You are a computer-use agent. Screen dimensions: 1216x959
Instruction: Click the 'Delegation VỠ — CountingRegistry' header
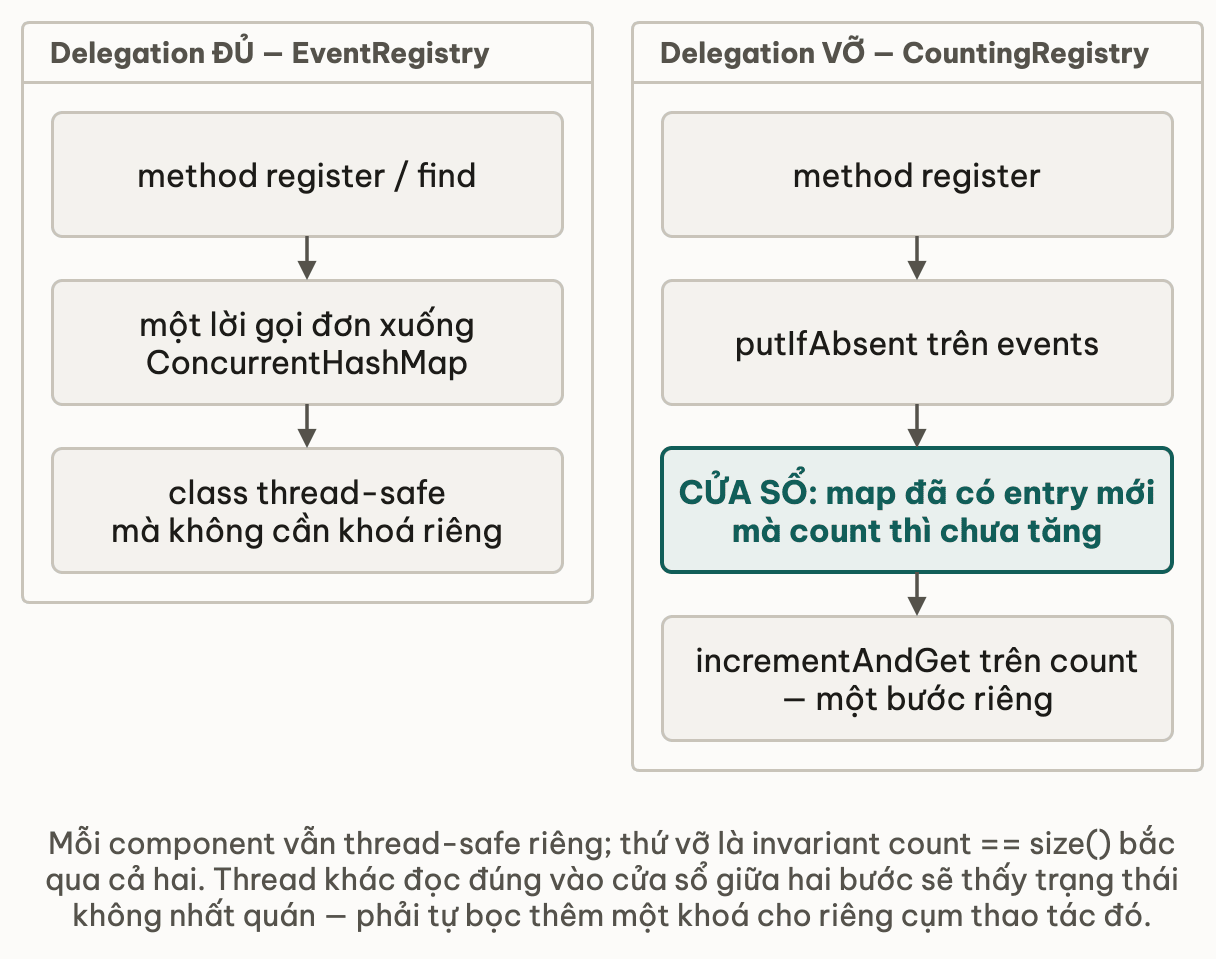coord(904,53)
